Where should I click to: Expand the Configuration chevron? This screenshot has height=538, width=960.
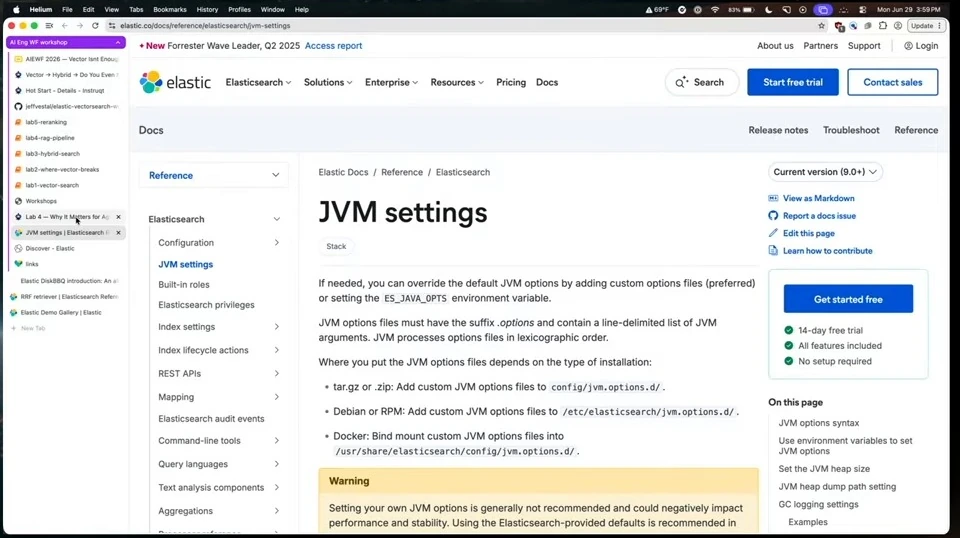[277, 242]
